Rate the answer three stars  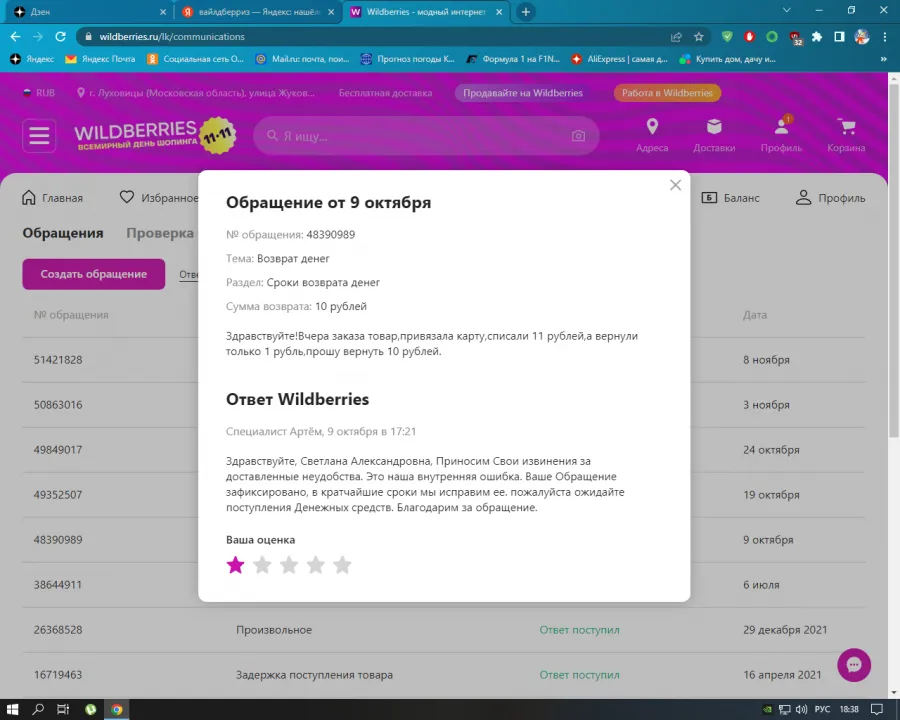(x=289, y=565)
